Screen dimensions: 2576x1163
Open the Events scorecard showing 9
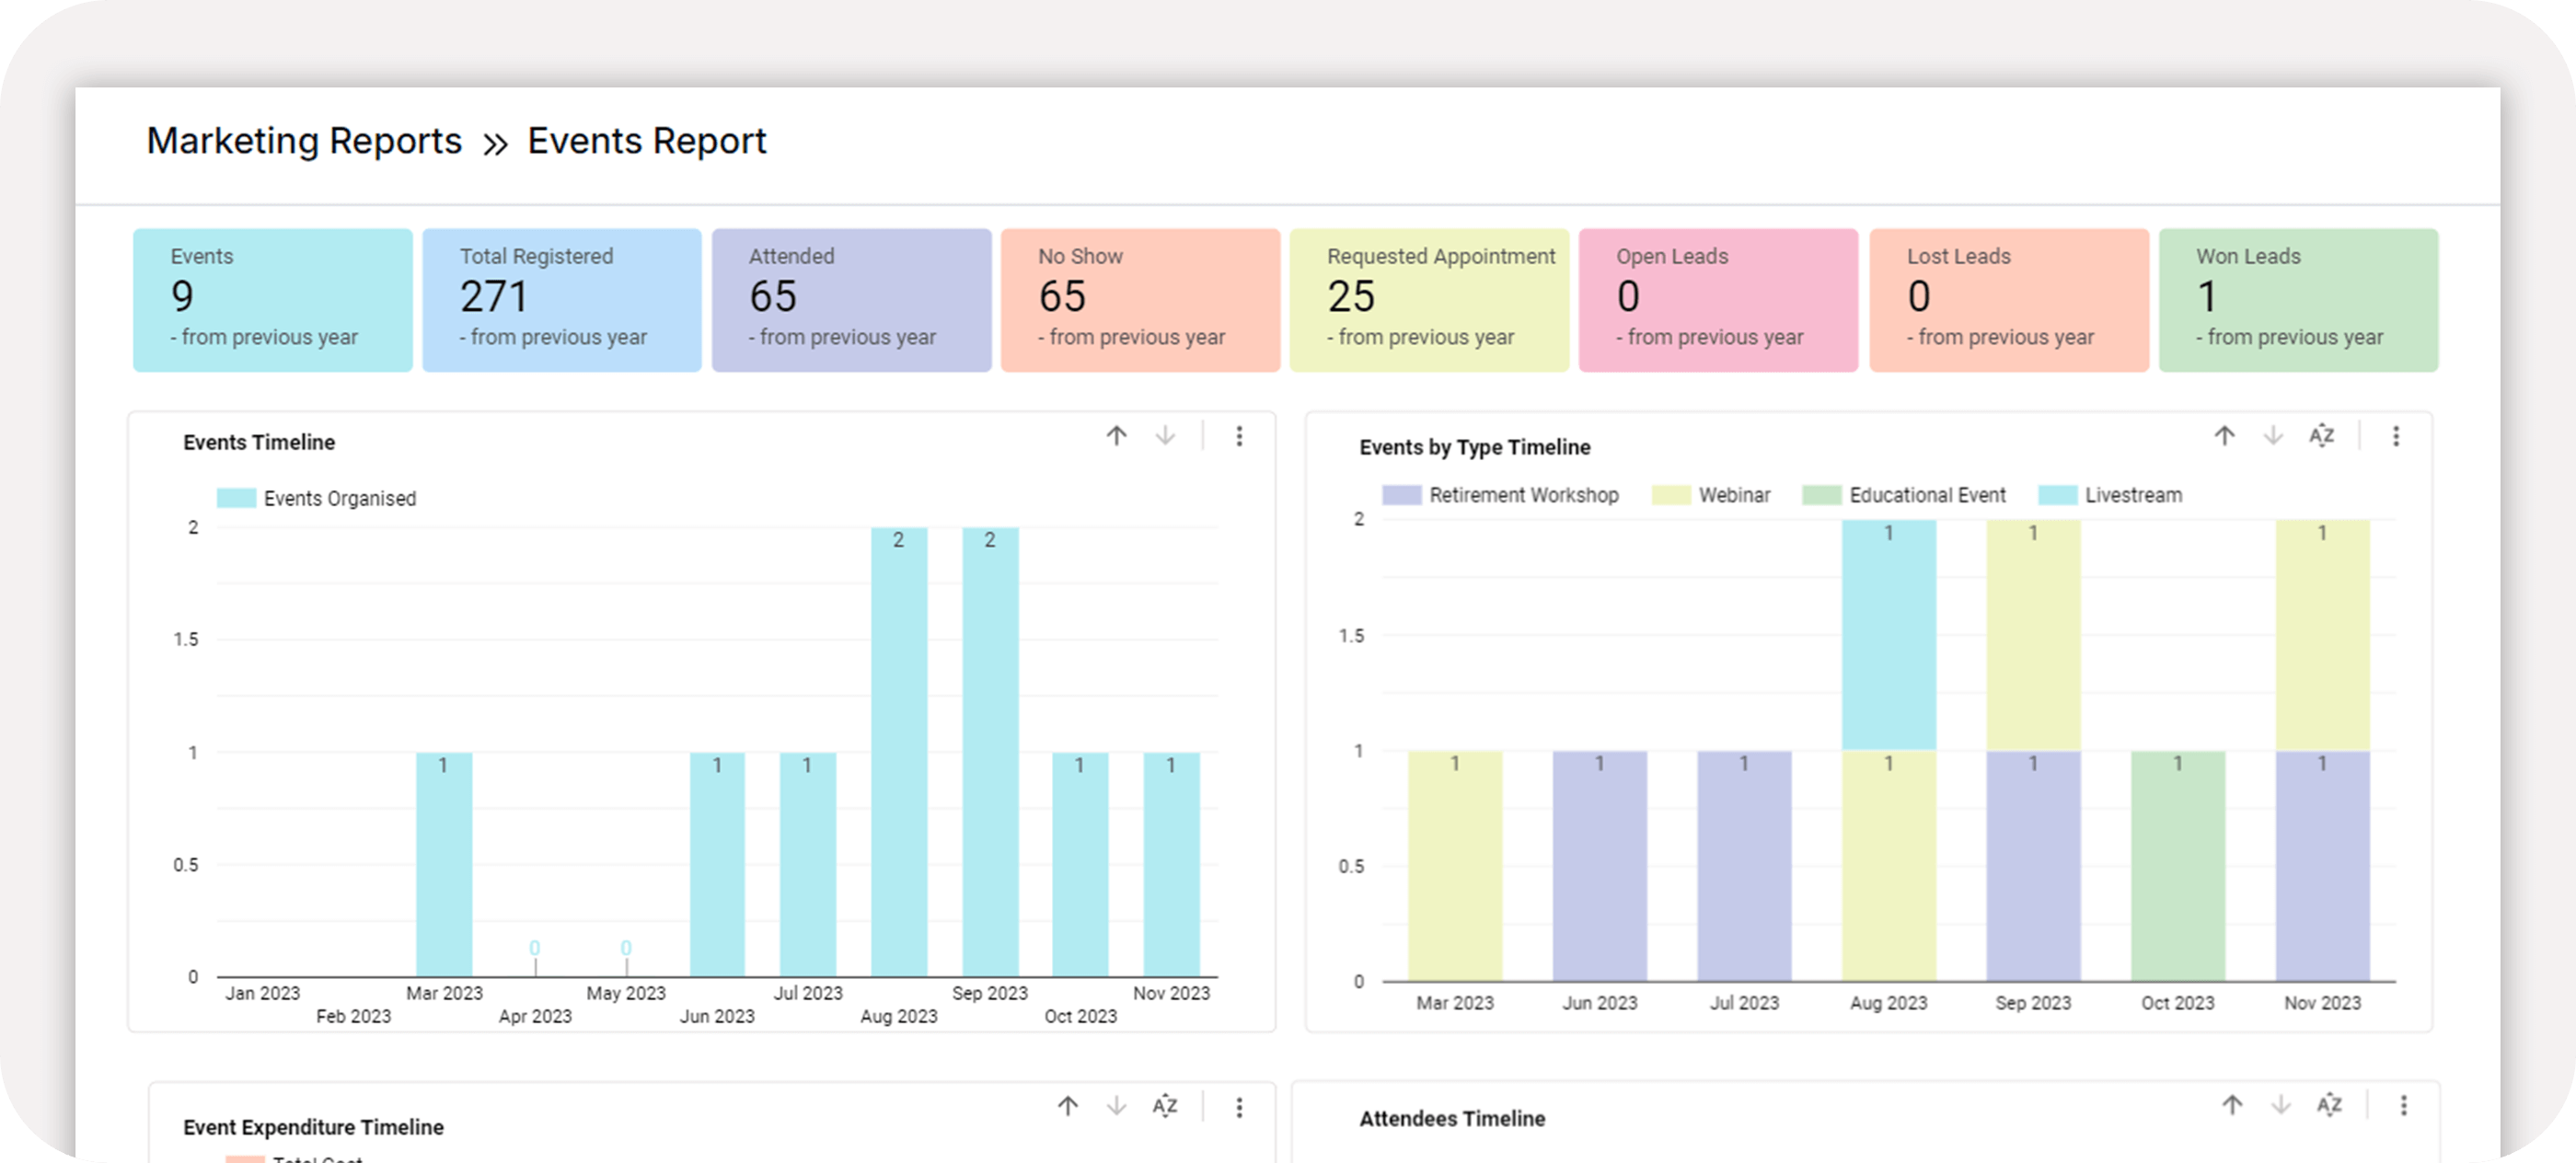[x=273, y=300]
